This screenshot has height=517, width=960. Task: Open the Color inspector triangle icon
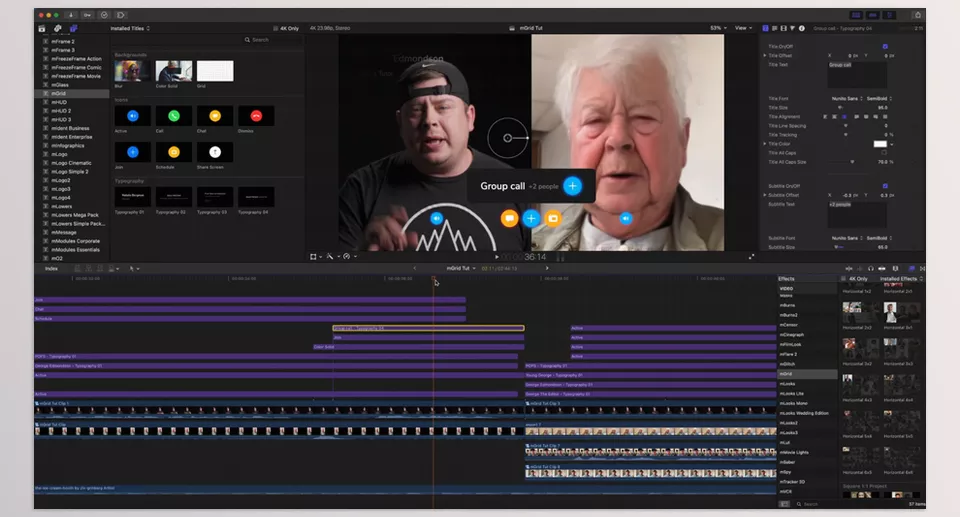click(x=792, y=28)
